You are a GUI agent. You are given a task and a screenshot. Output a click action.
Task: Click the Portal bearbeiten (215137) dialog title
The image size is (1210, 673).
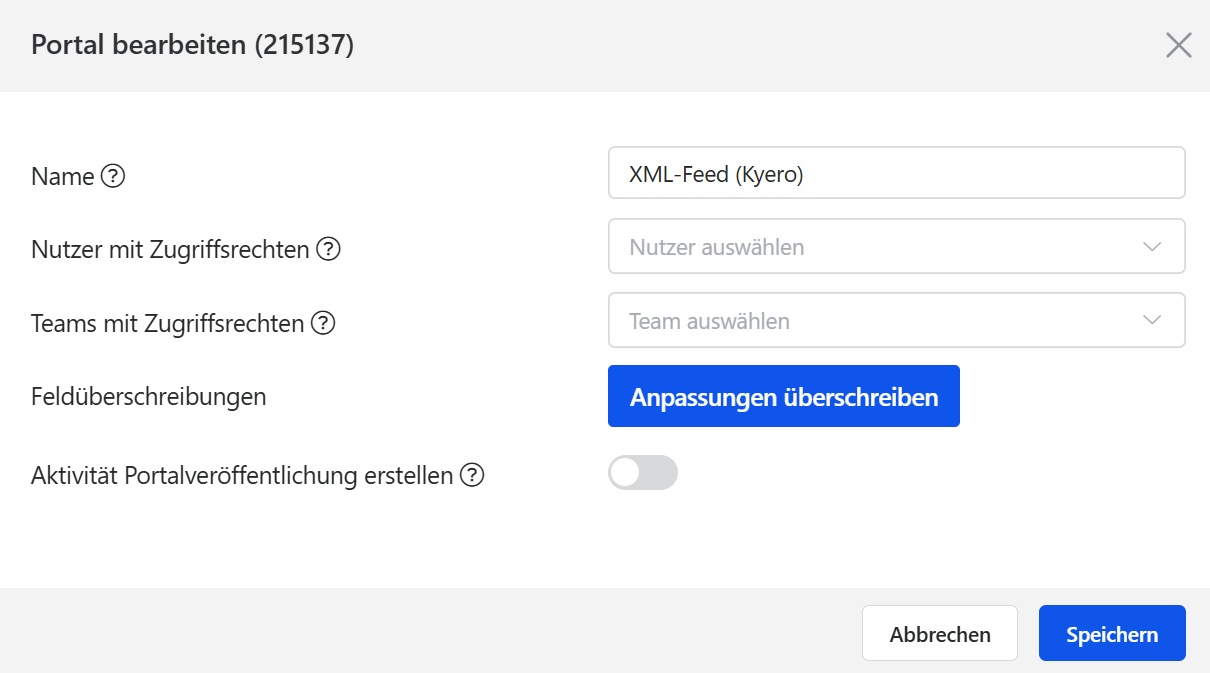point(193,45)
